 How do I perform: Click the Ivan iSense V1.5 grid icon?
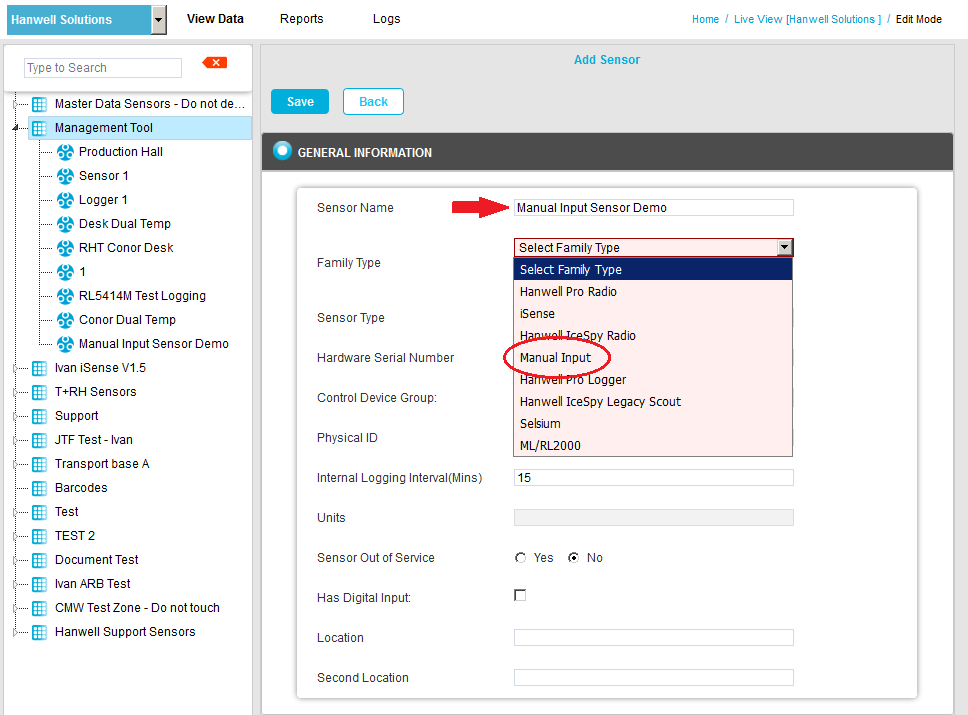tap(40, 369)
